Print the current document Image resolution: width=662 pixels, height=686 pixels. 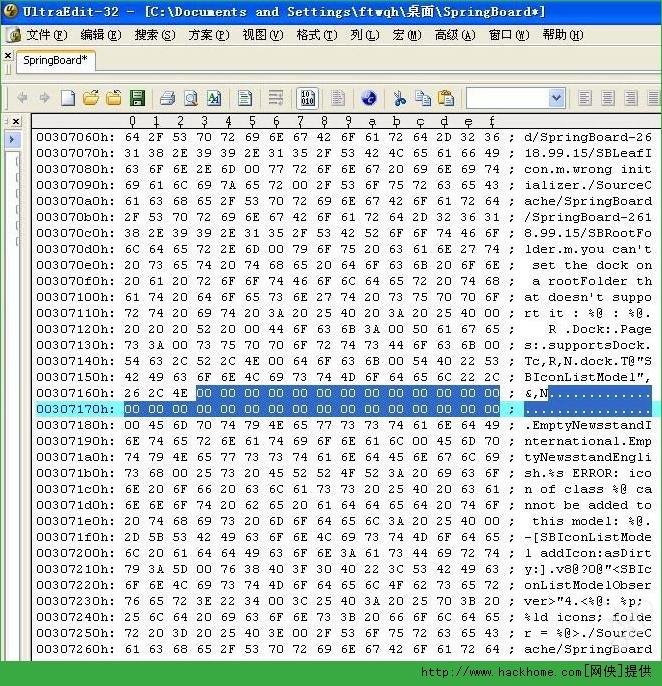click(168, 98)
